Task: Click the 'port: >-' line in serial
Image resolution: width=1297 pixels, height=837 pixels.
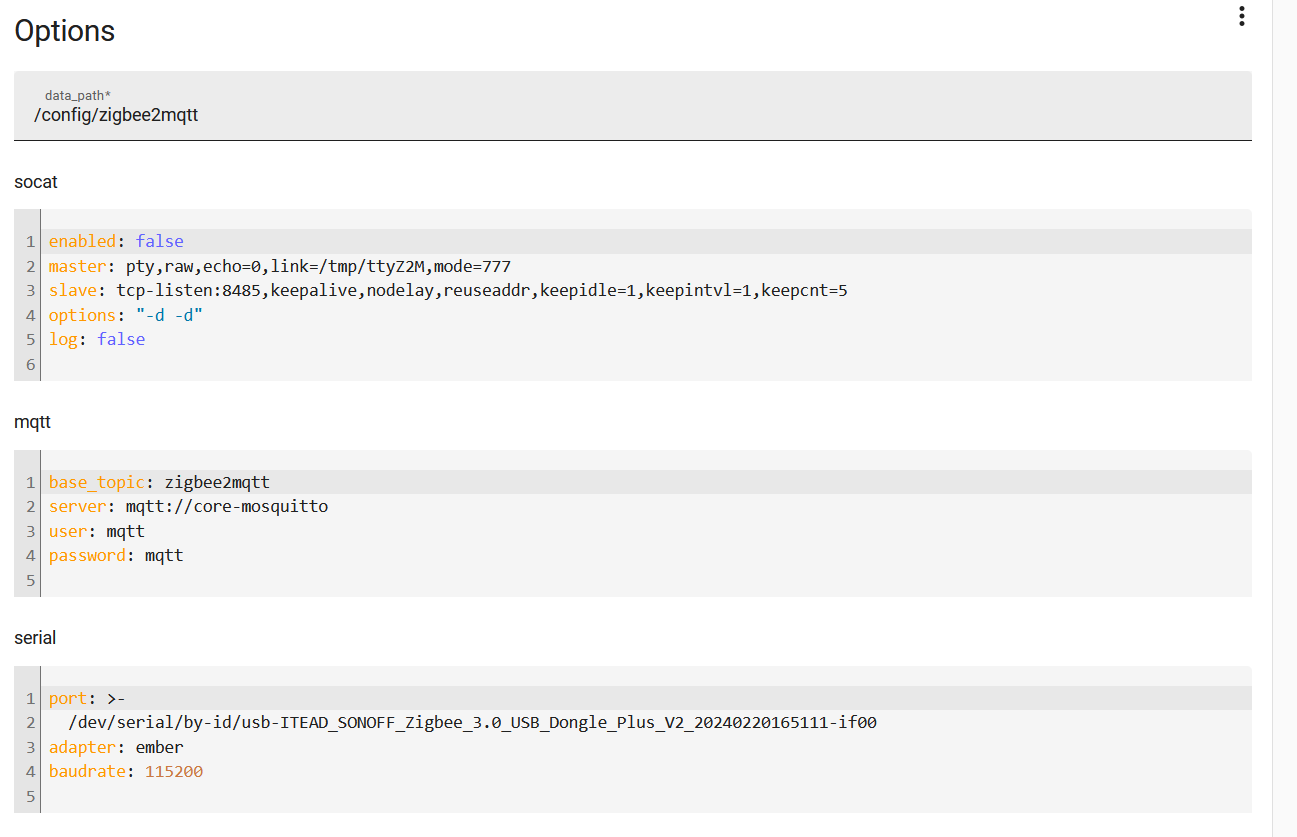Action: click(87, 698)
